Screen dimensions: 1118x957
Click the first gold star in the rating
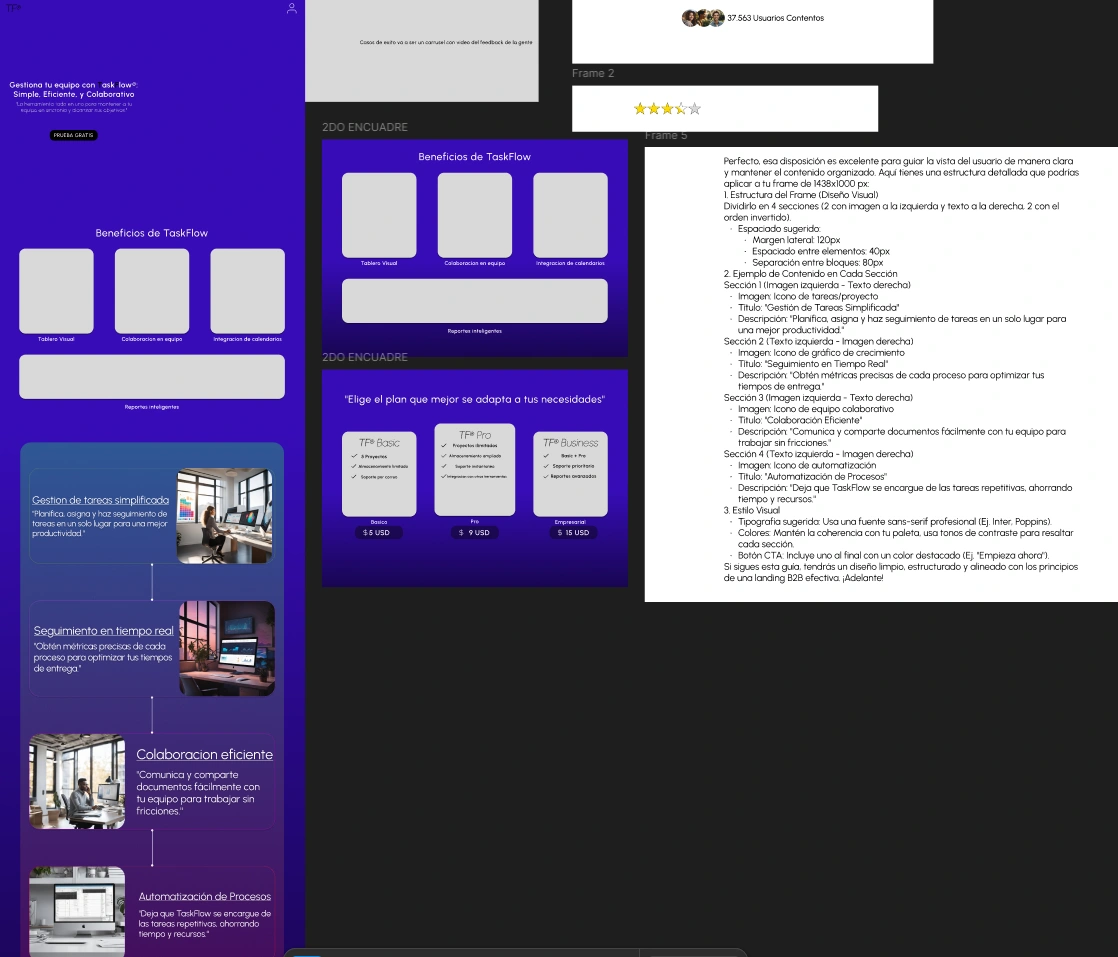point(640,108)
